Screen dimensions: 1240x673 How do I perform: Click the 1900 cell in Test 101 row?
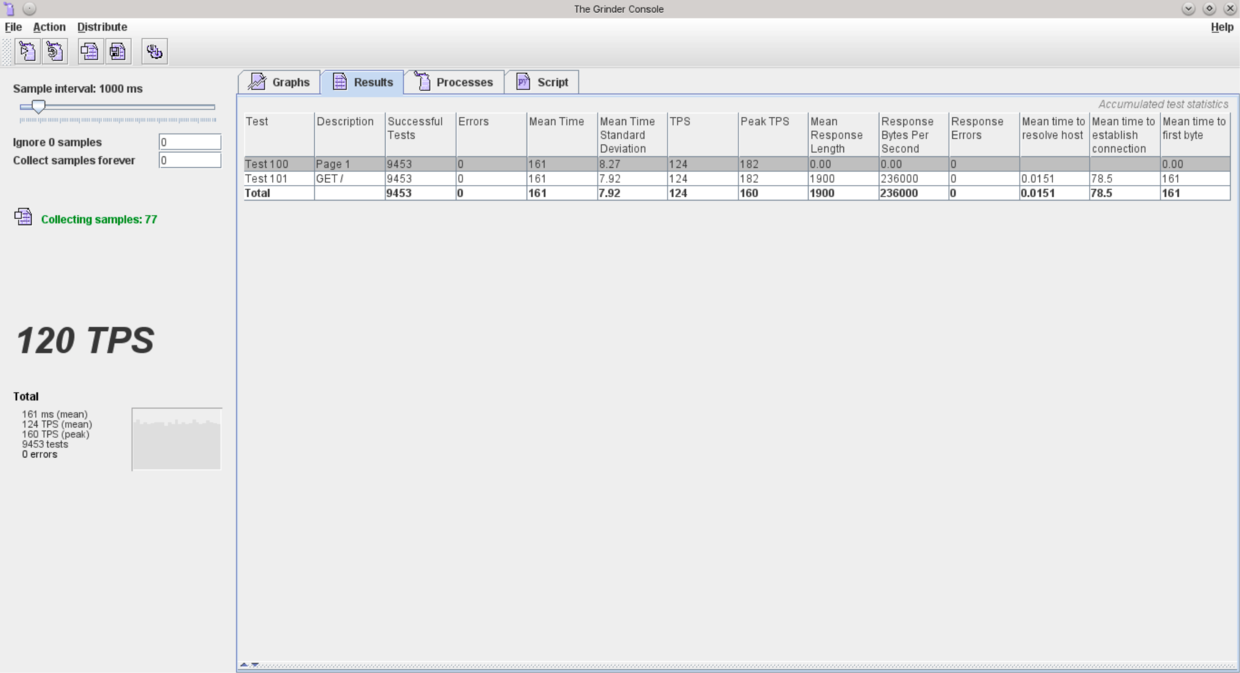click(x=843, y=179)
